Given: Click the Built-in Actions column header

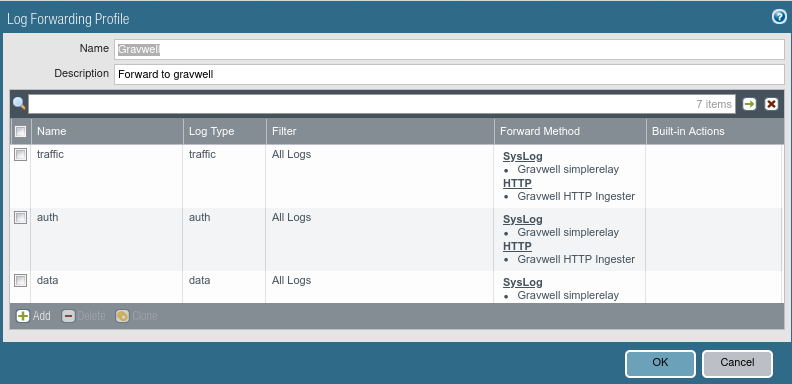Looking at the screenshot, I should [x=715, y=131].
